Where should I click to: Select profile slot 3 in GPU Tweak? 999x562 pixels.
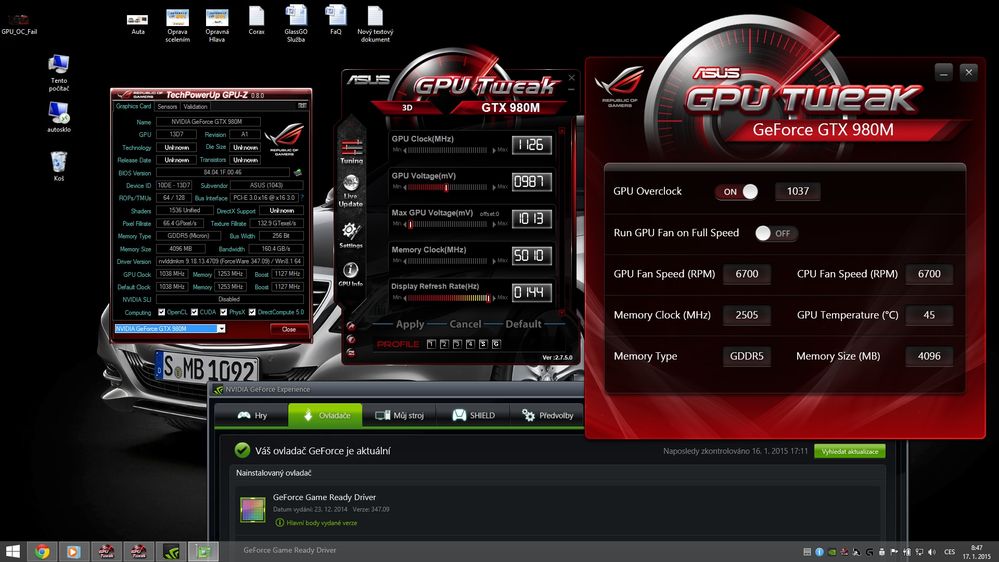click(457, 344)
